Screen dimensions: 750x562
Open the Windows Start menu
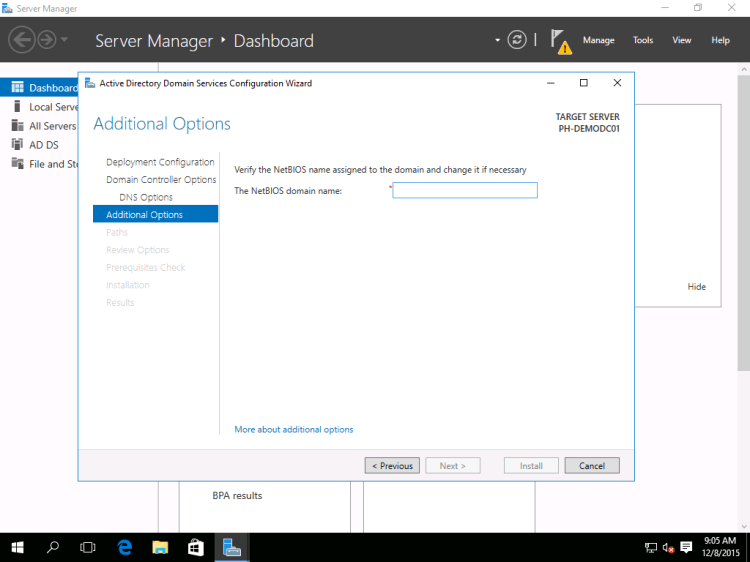(x=18, y=547)
